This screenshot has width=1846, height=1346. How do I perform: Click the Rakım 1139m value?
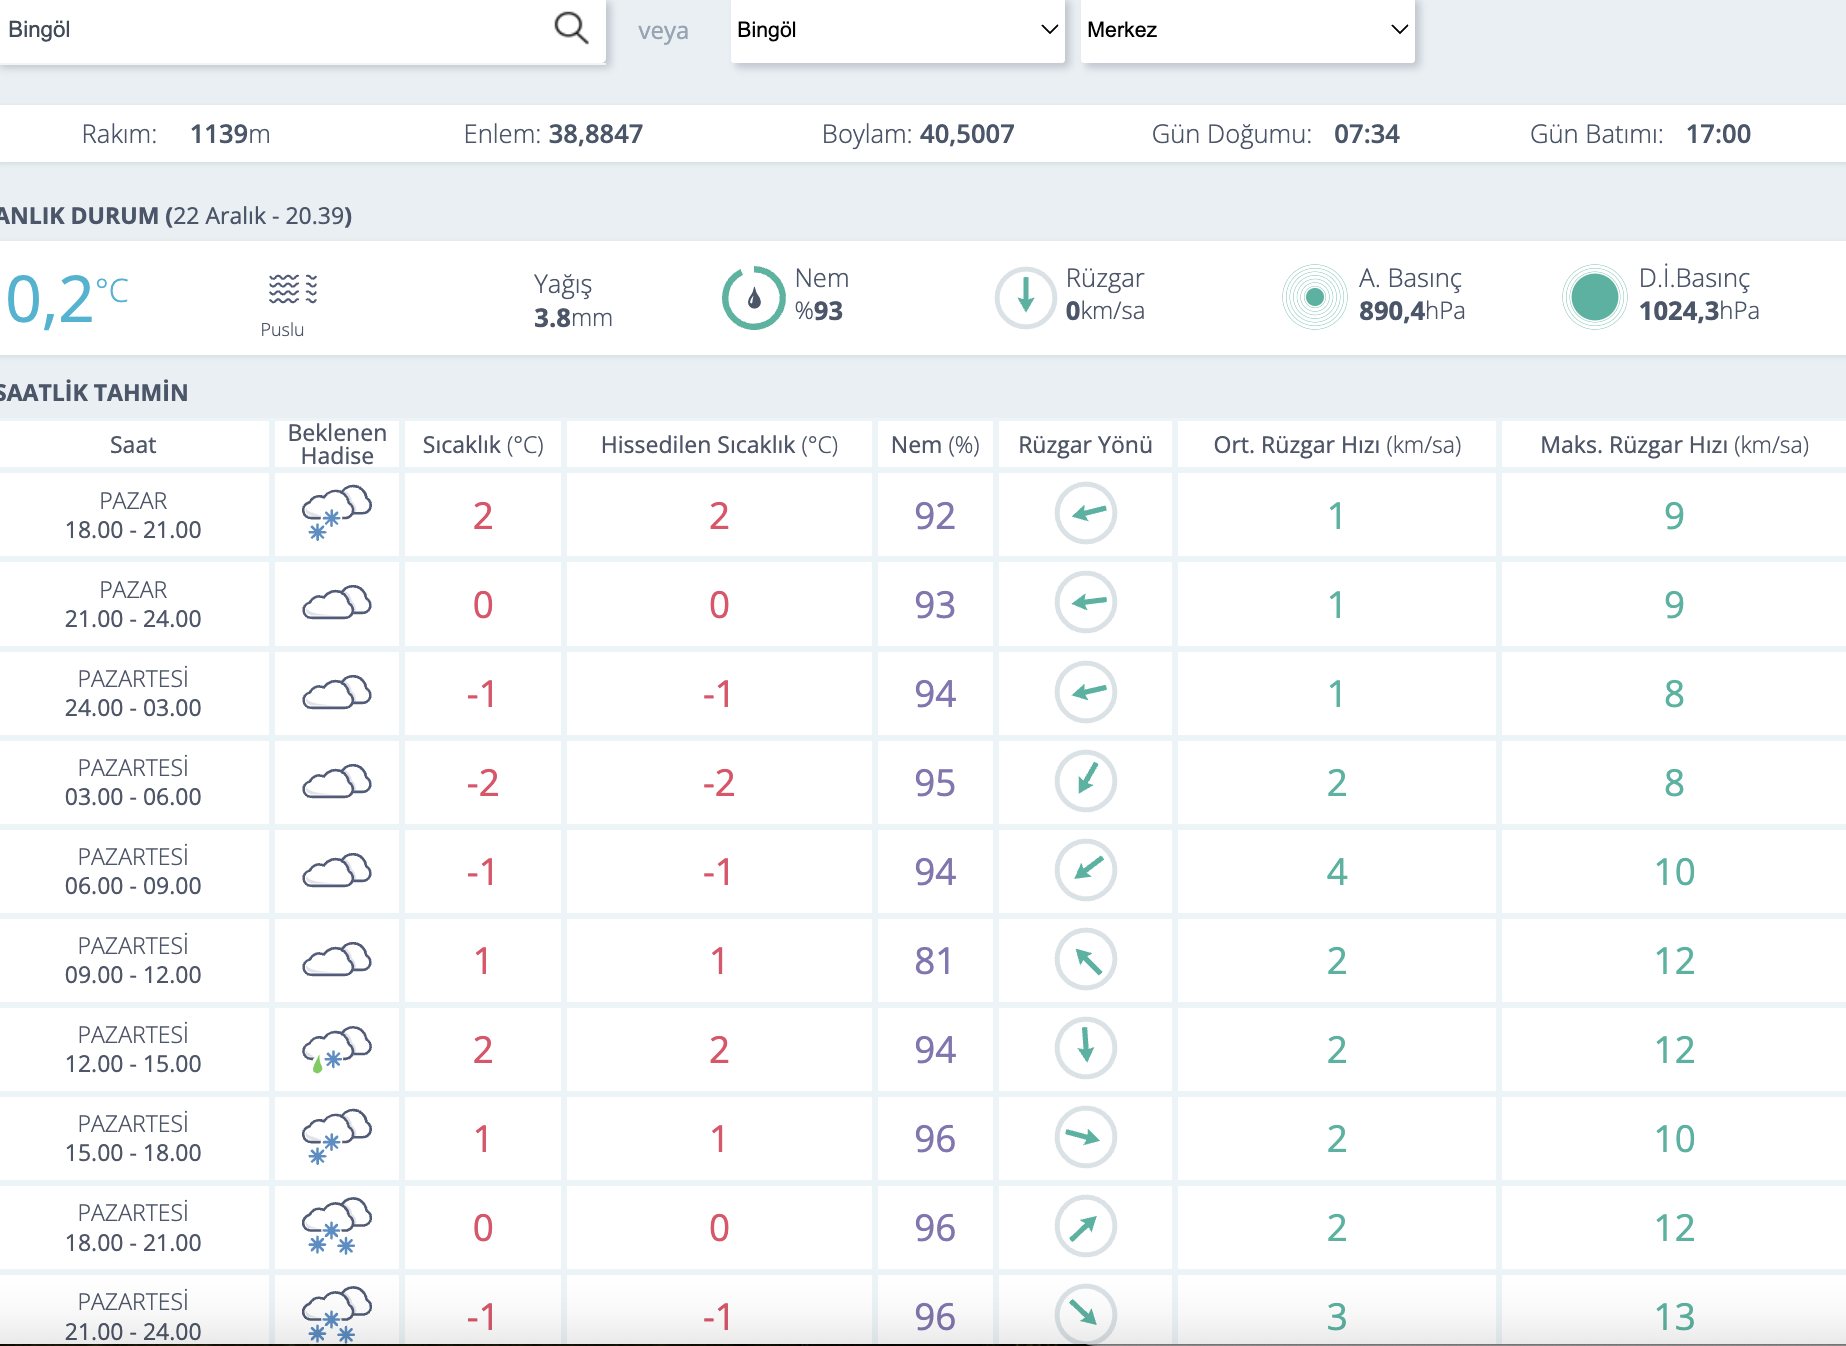click(x=230, y=134)
